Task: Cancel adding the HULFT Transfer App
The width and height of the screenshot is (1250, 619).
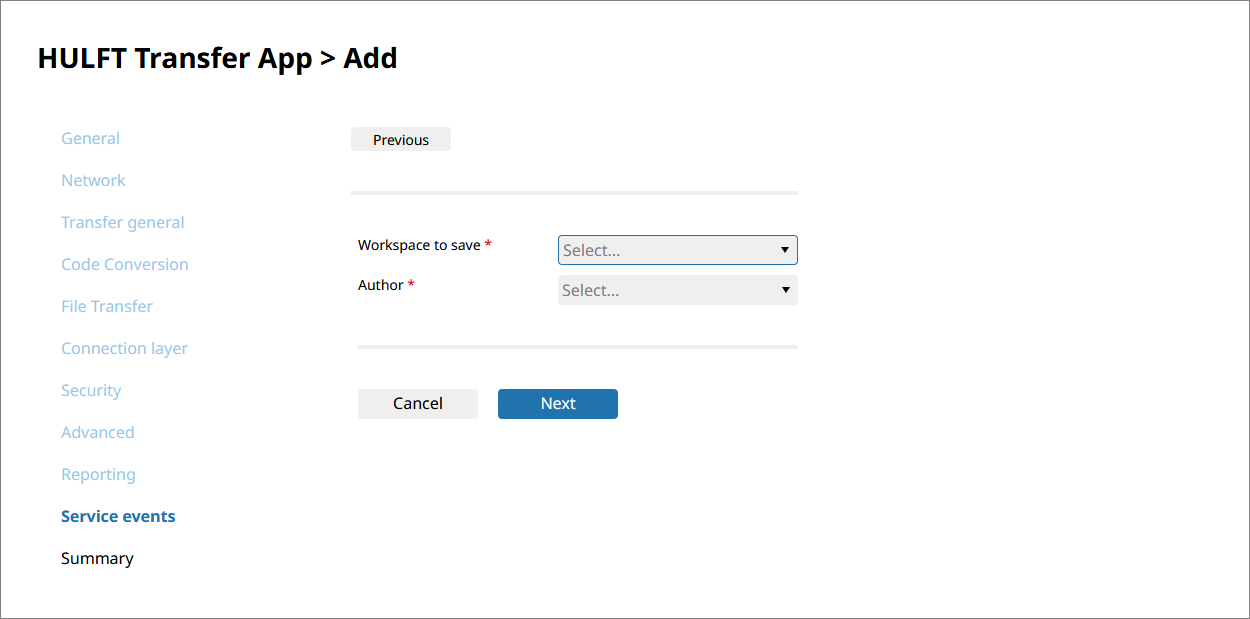Action: 418,404
